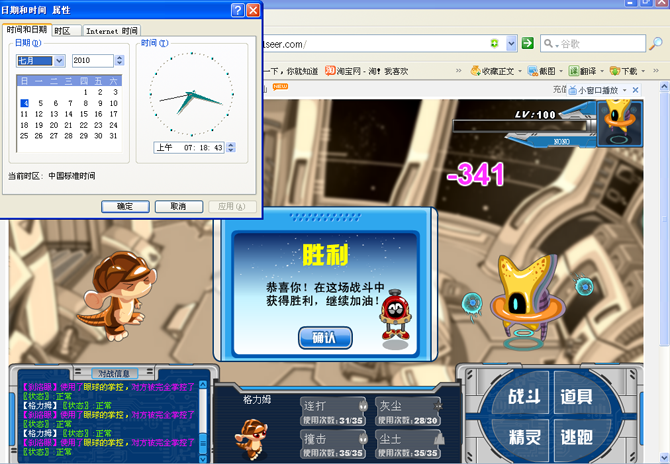Screen dimensions: 670x464
Task: Use the 灰尘 skill
Action: 408,411
